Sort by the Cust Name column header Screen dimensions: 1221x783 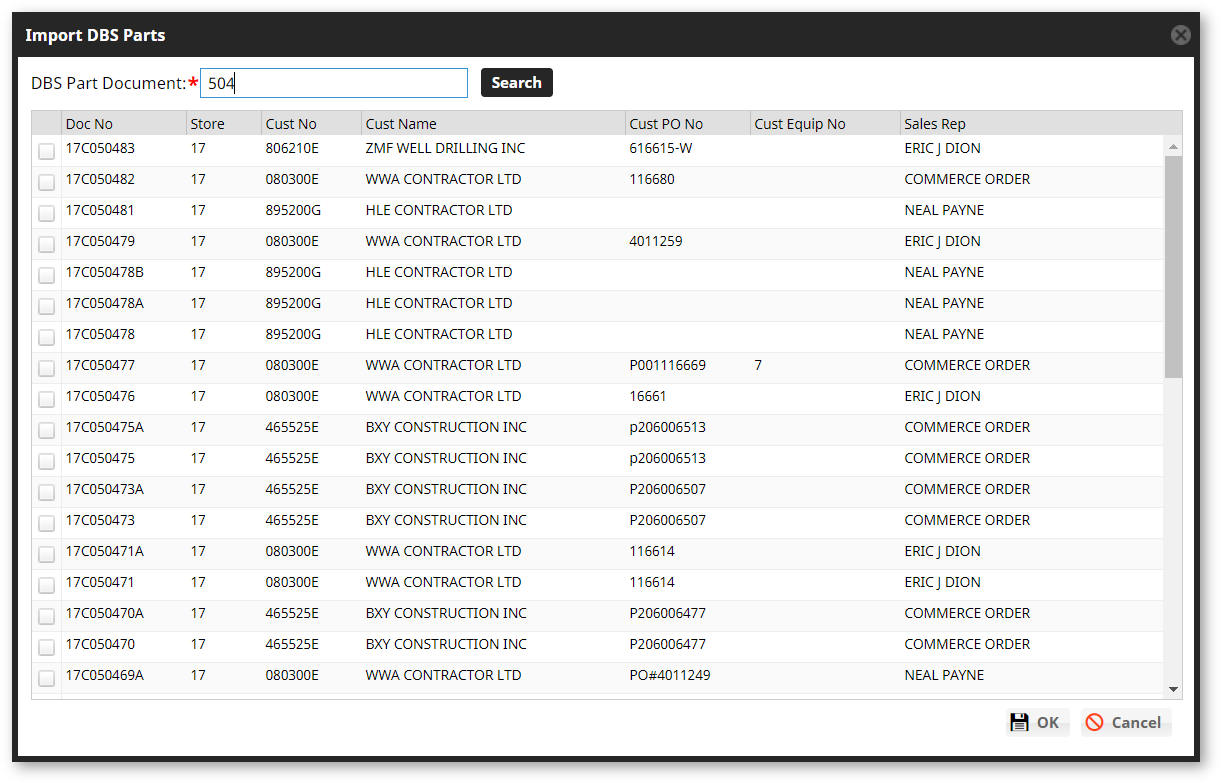398,123
